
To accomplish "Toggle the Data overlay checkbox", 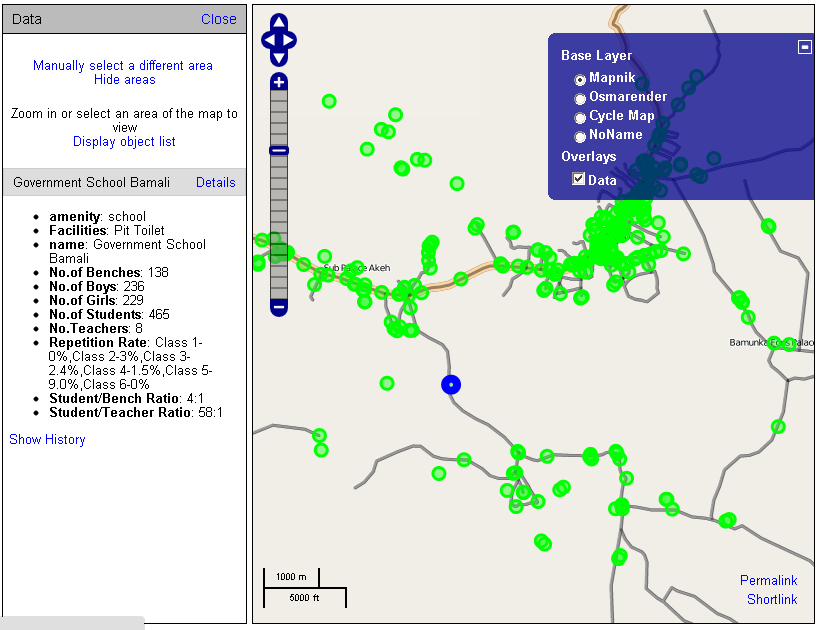I will tap(578, 179).
